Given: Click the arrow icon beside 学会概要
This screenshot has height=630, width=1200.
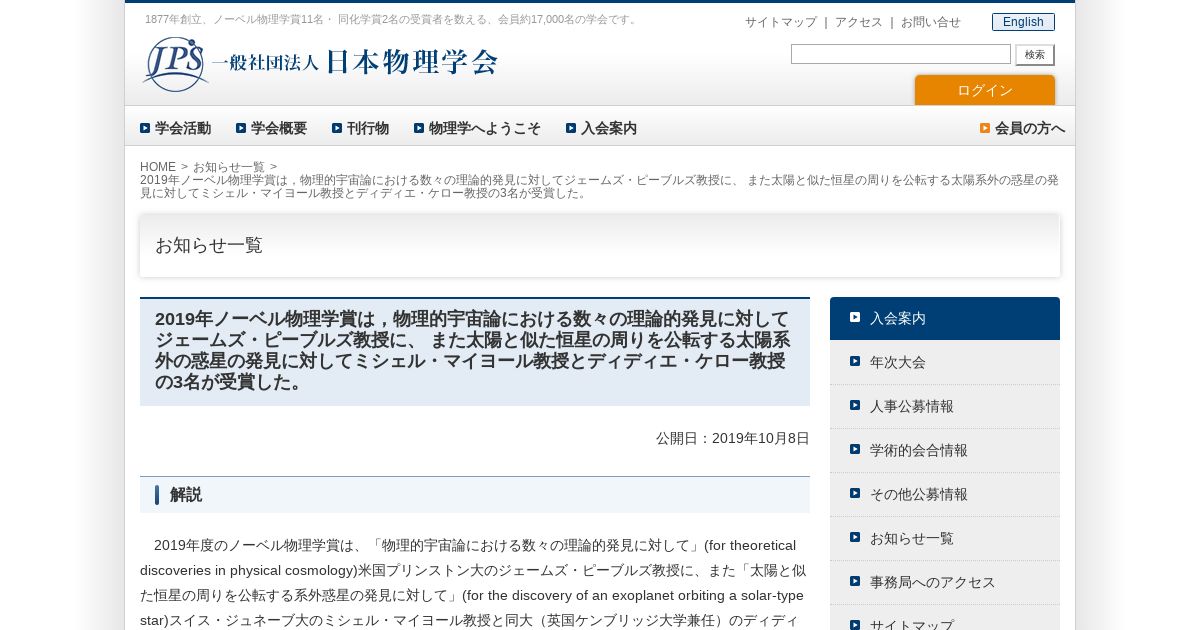Looking at the screenshot, I should pos(241,128).
